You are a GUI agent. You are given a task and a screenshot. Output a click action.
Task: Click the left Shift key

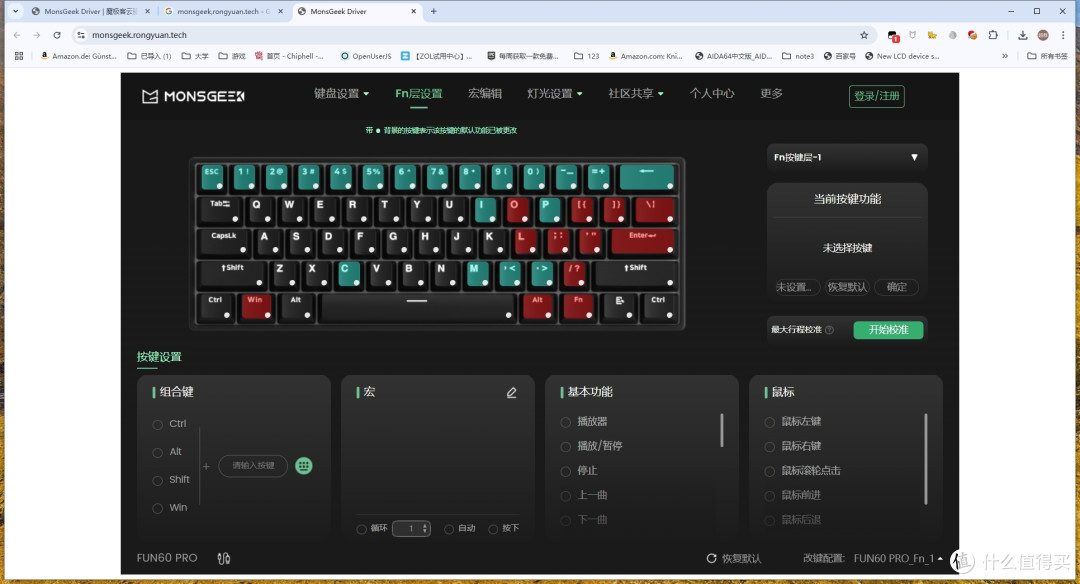232,273
